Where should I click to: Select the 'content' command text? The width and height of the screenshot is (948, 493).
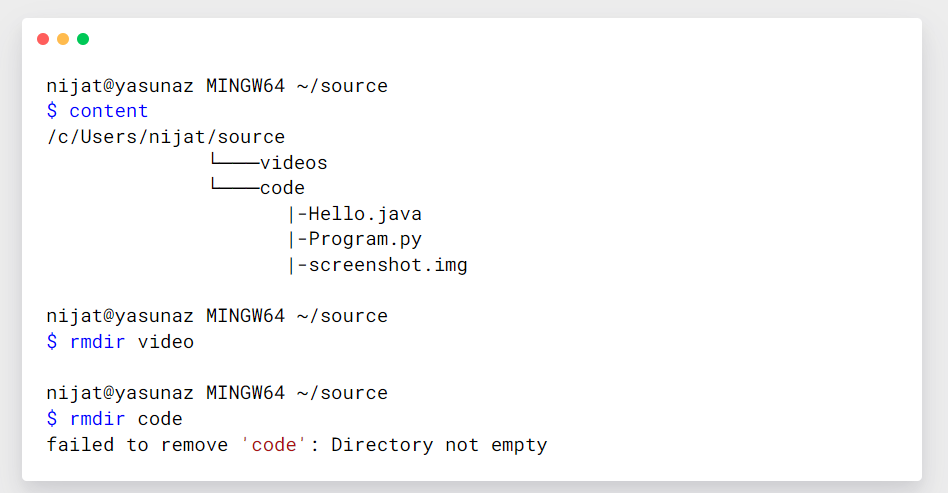pyautogui.click(x=108, y=111)
